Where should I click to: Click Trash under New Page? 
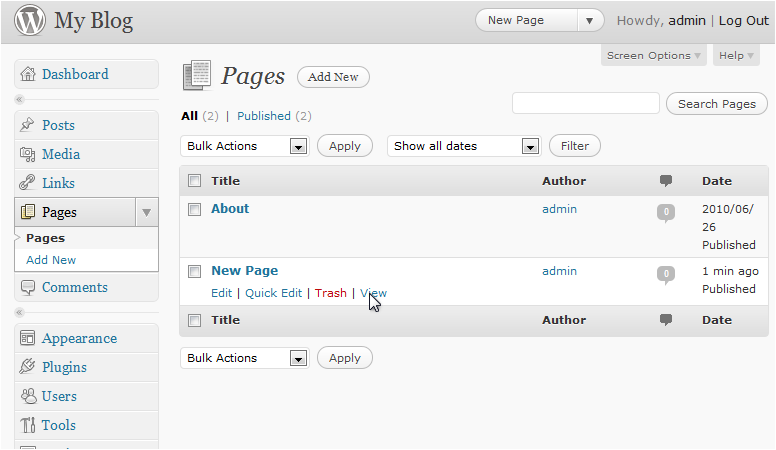(331, 293)
